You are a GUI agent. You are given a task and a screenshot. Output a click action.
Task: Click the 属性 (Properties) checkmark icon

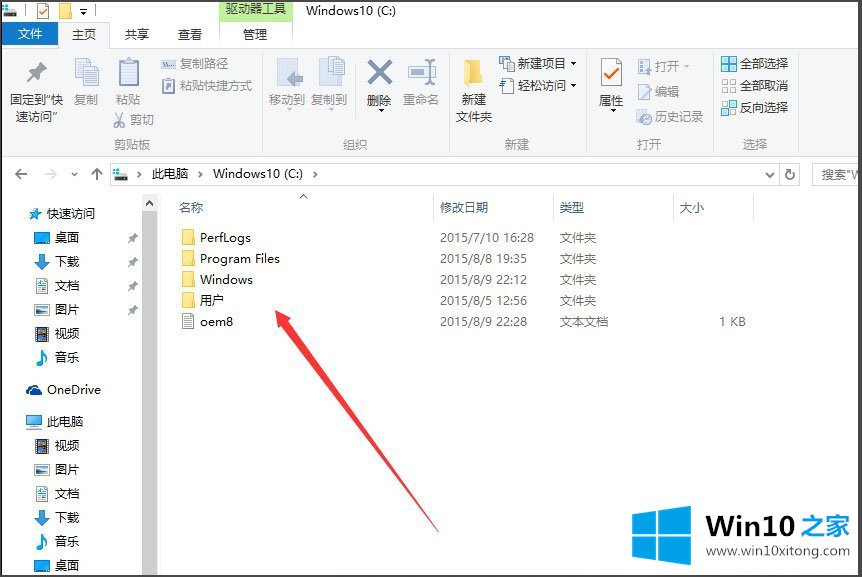pos(611,73)
